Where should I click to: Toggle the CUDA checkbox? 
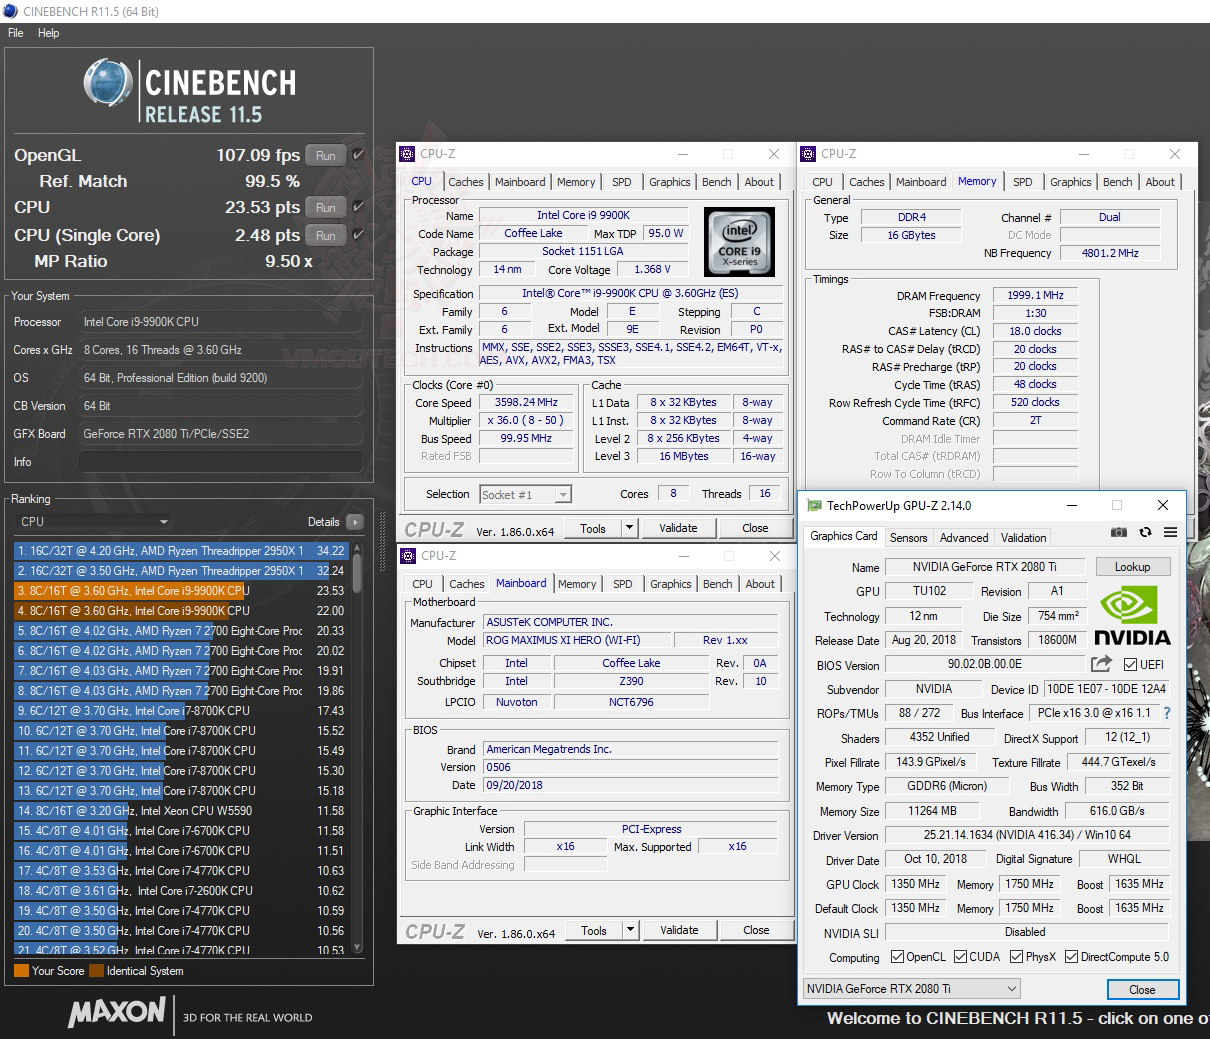click(x=960, y=957)
